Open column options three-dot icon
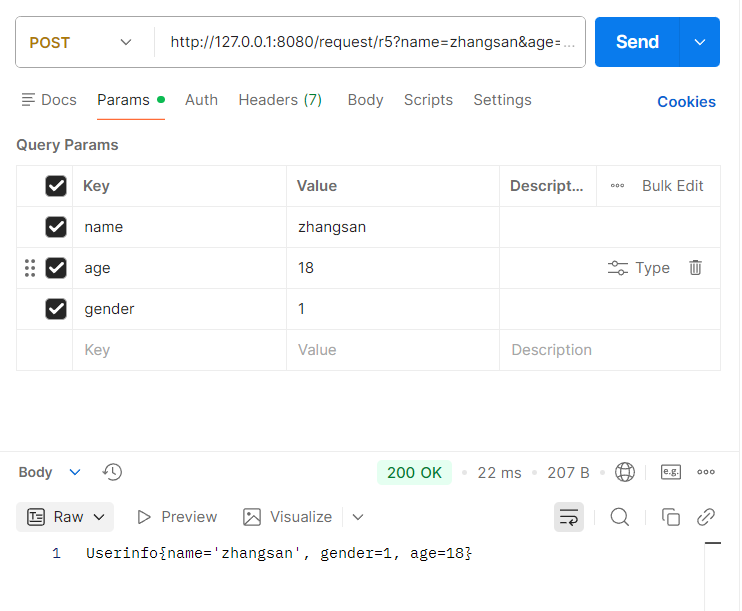742x611 pixels. [617, 186]
